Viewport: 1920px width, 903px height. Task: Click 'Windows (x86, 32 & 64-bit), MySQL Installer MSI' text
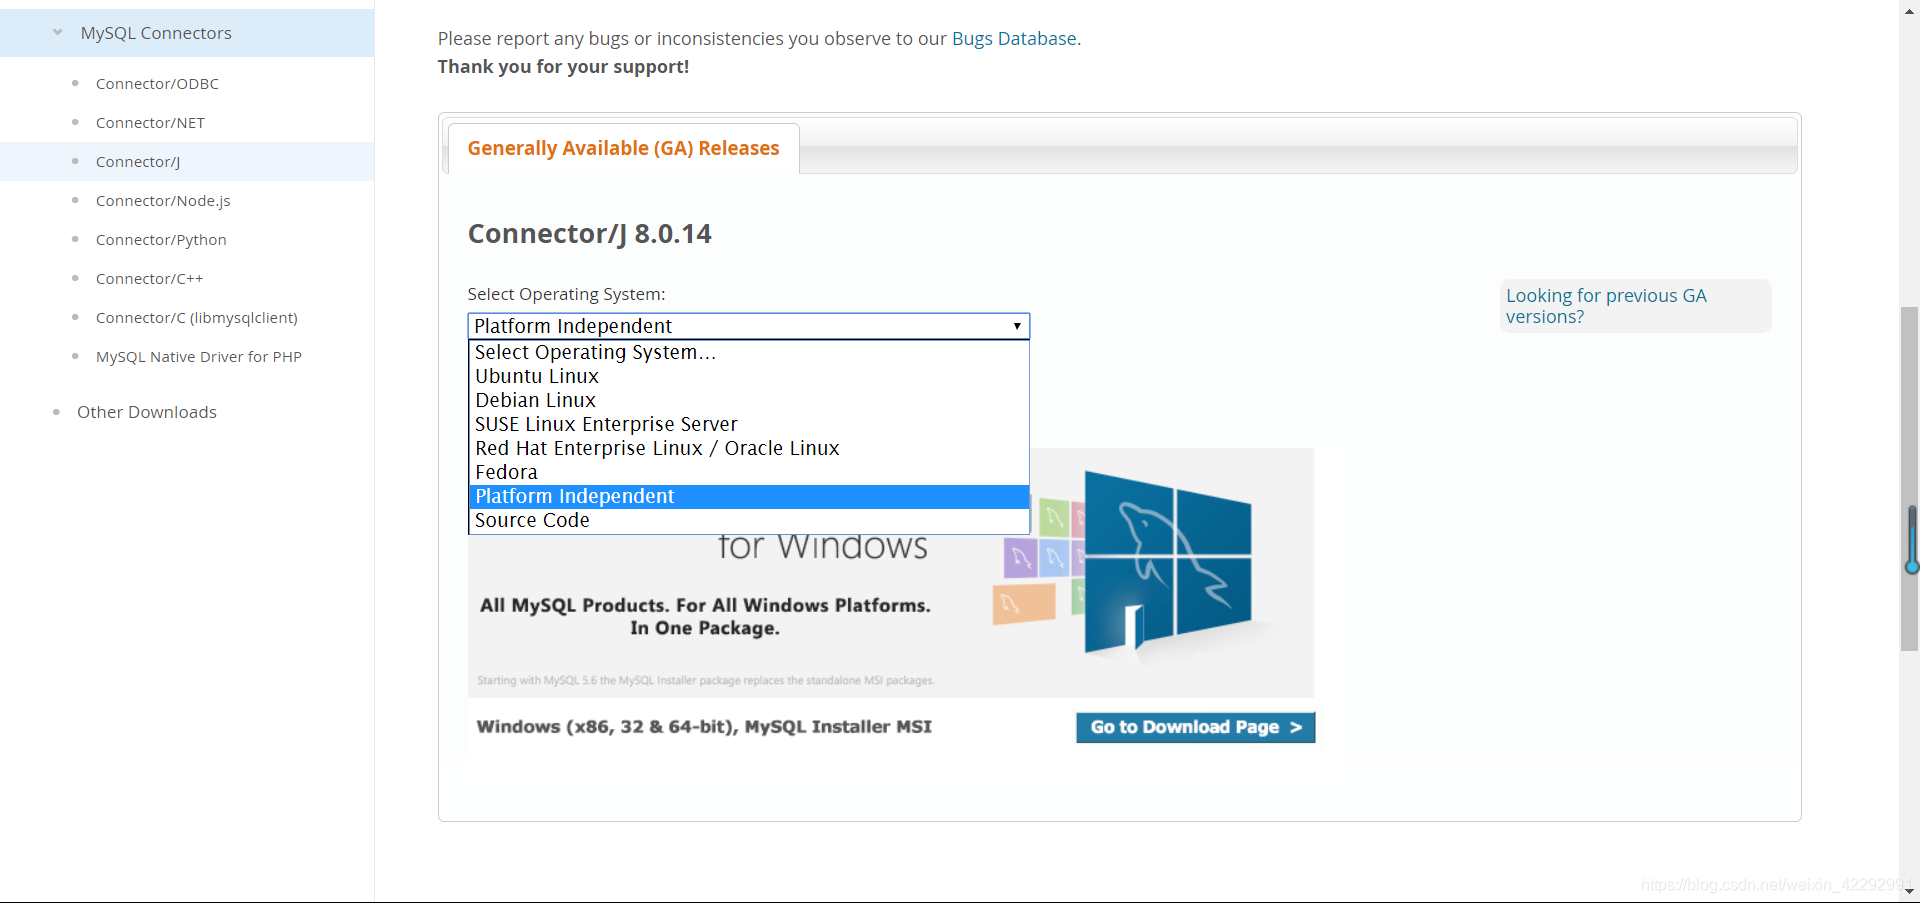pos(704,727)
